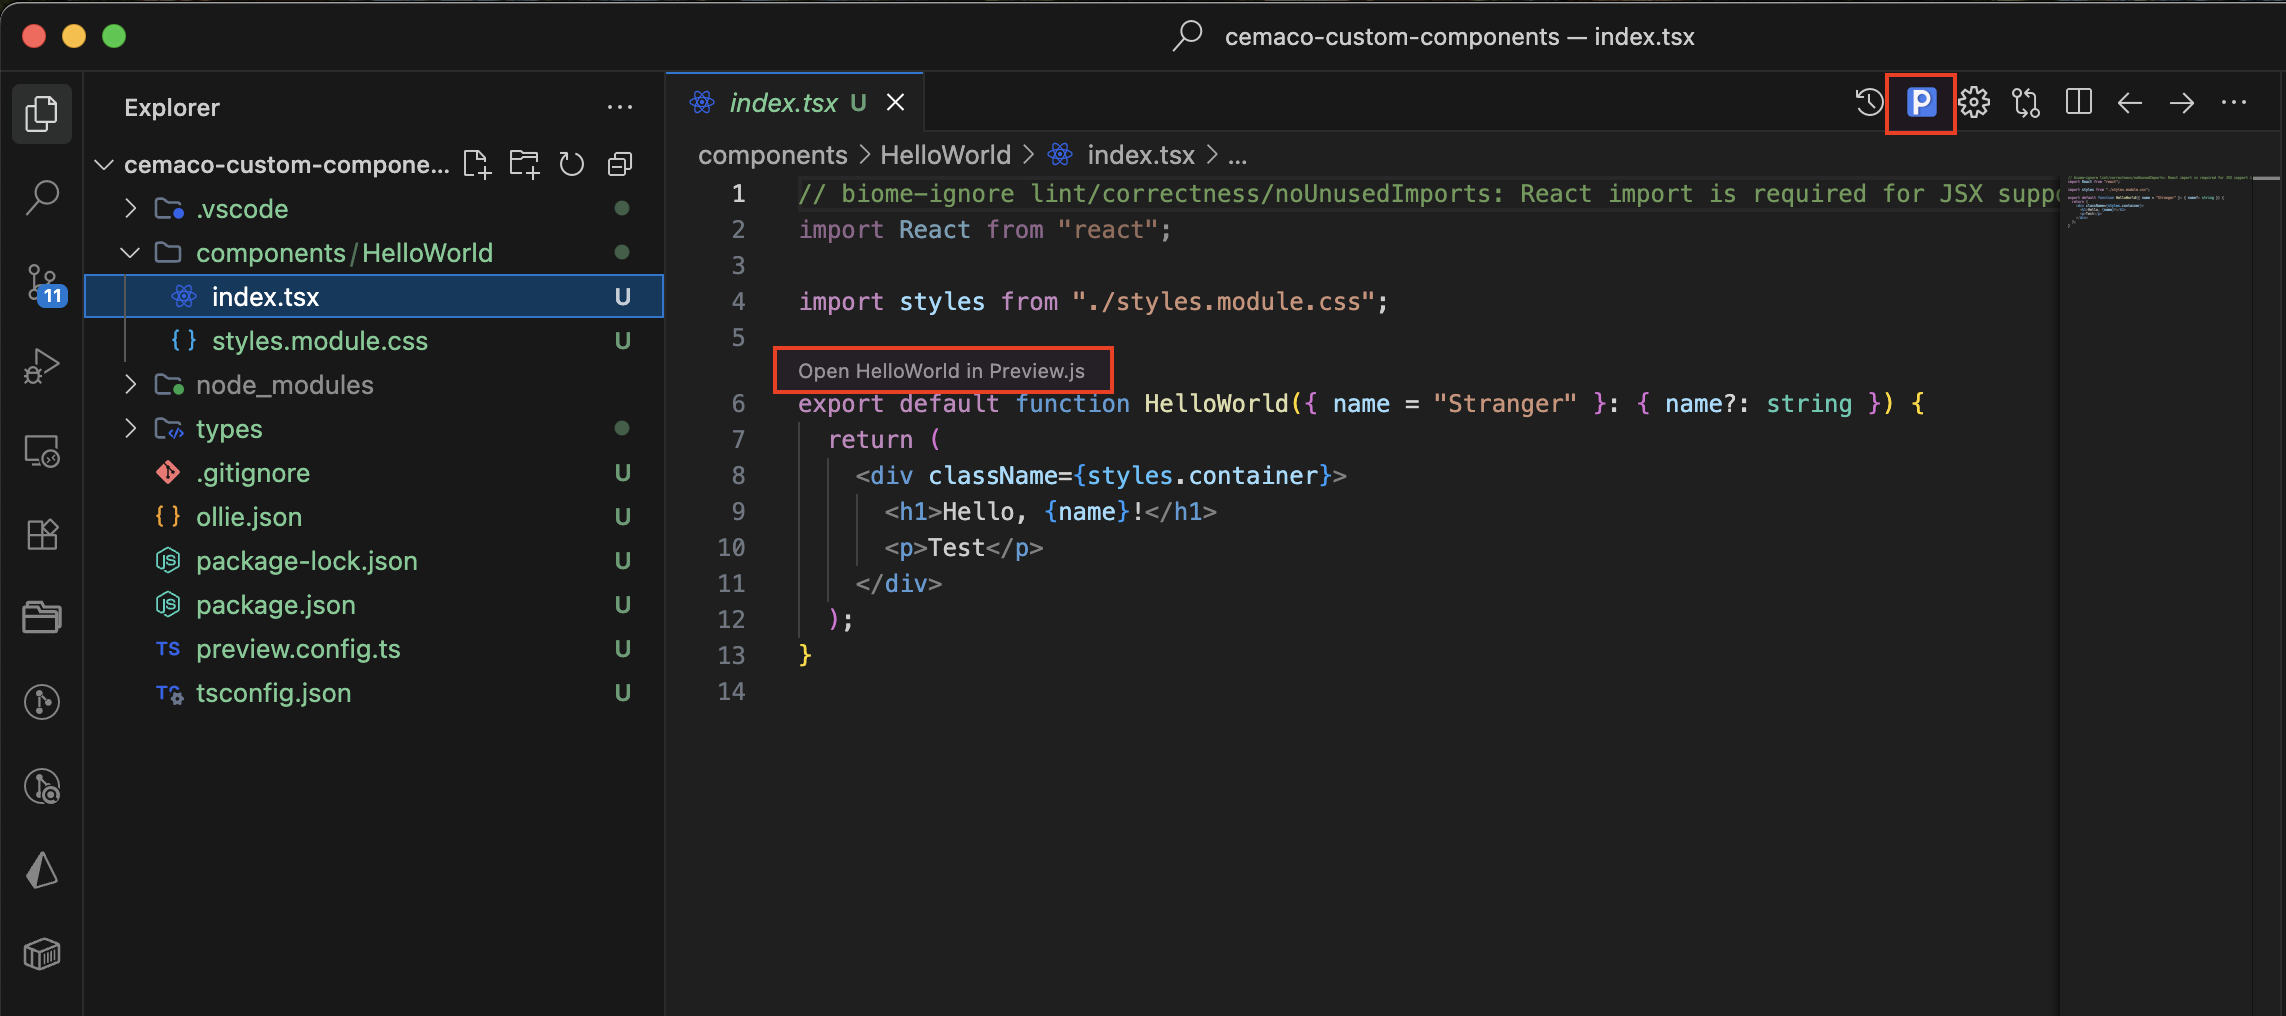
Task: Open editor more actions ellipsis
Action: [2234, 102]
